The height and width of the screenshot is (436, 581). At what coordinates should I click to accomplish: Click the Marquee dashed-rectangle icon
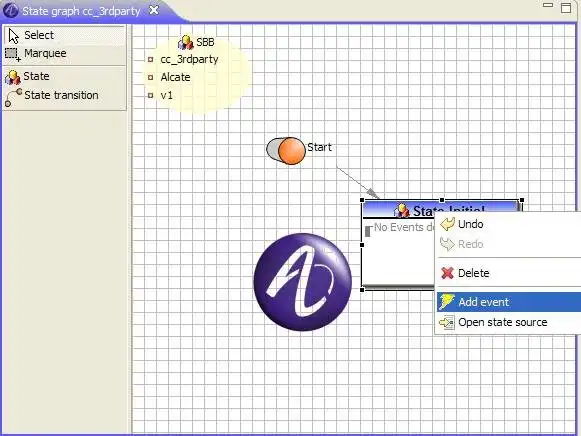[x=13, y=55]
